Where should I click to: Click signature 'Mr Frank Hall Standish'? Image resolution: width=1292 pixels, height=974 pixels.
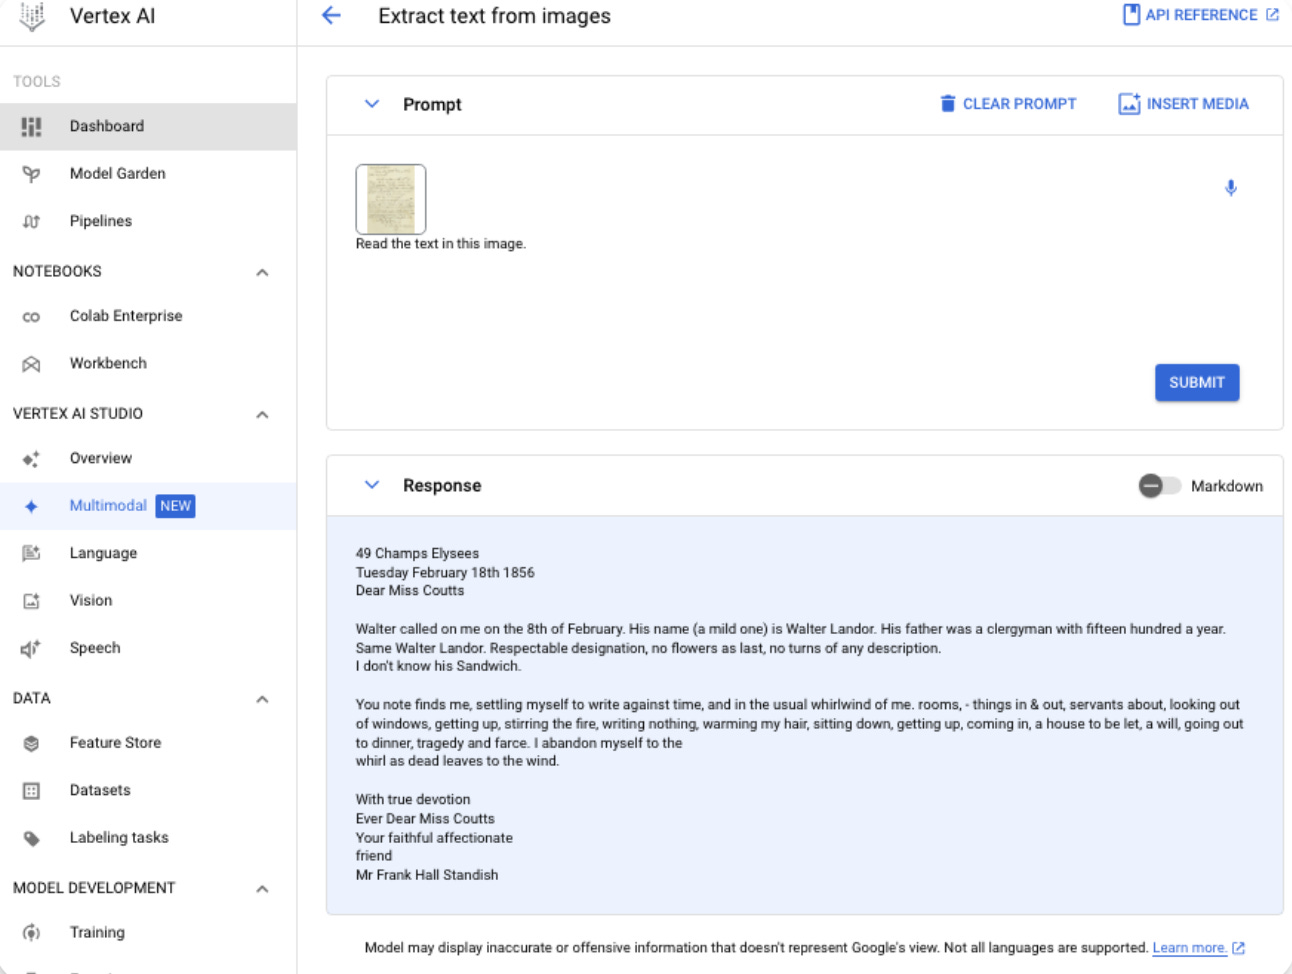[427, 875]
